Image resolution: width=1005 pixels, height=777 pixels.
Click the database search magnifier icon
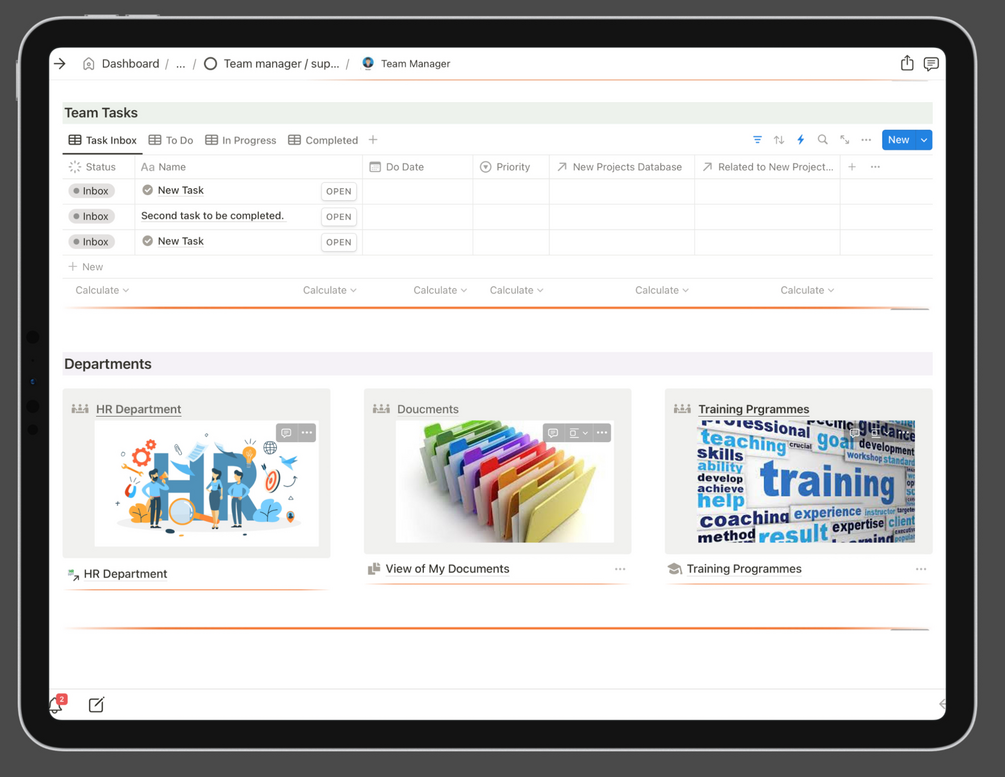tap(822, 140)
